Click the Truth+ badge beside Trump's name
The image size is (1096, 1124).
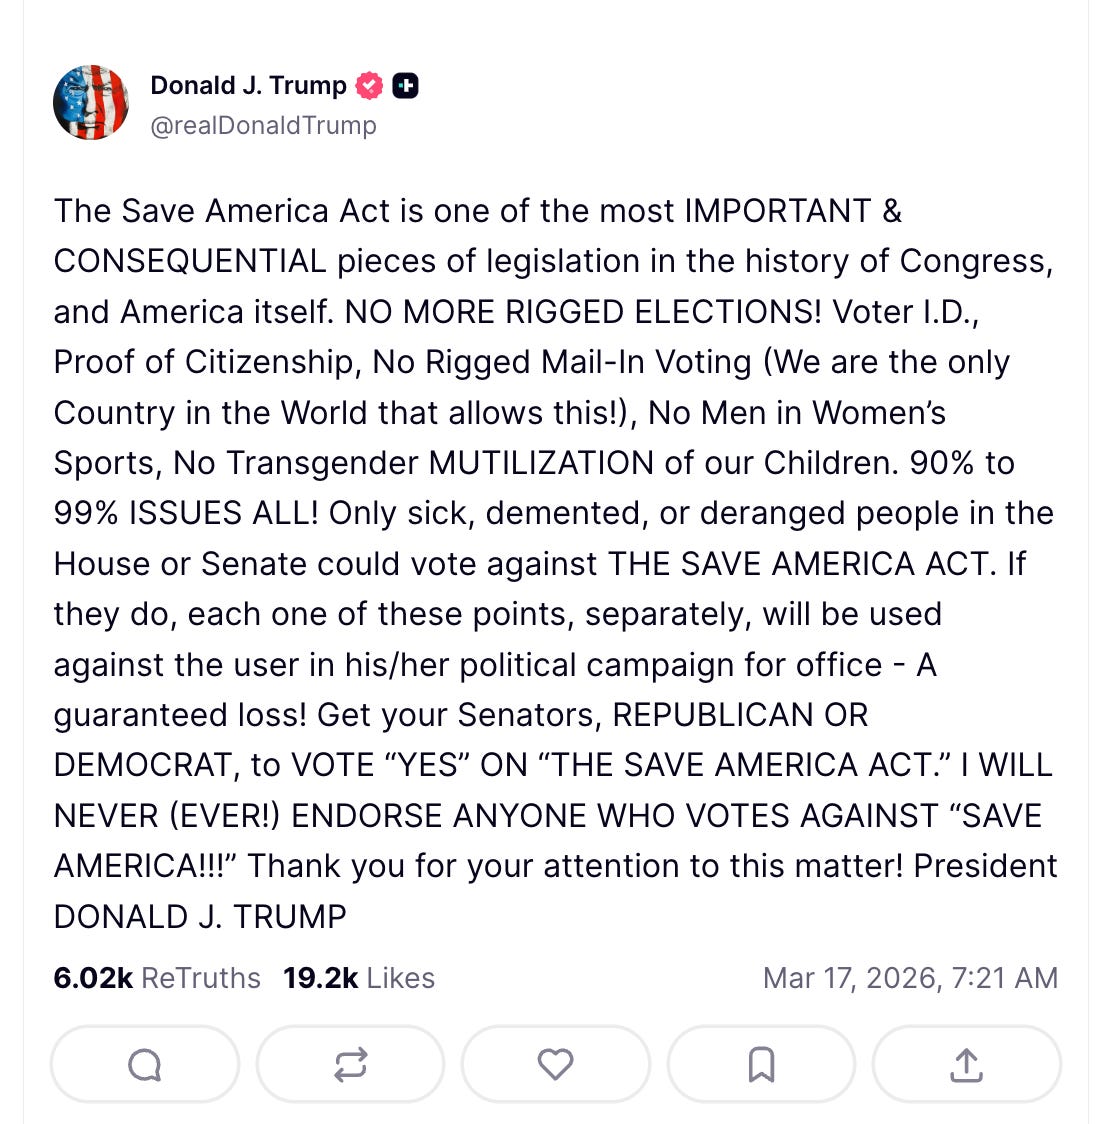point(404,86)
